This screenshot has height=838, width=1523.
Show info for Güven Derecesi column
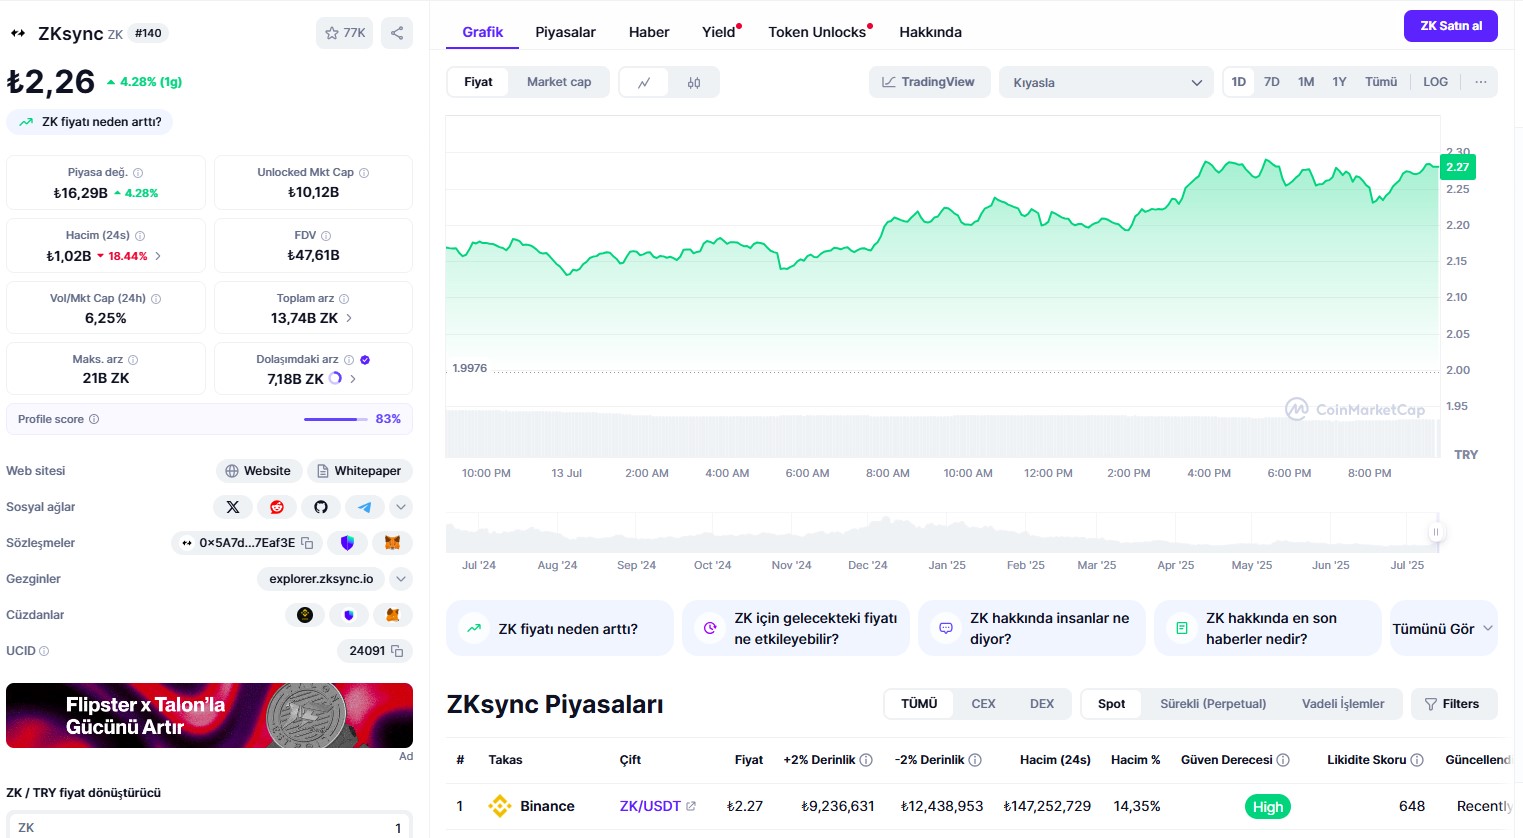[x=1283, y=760]
